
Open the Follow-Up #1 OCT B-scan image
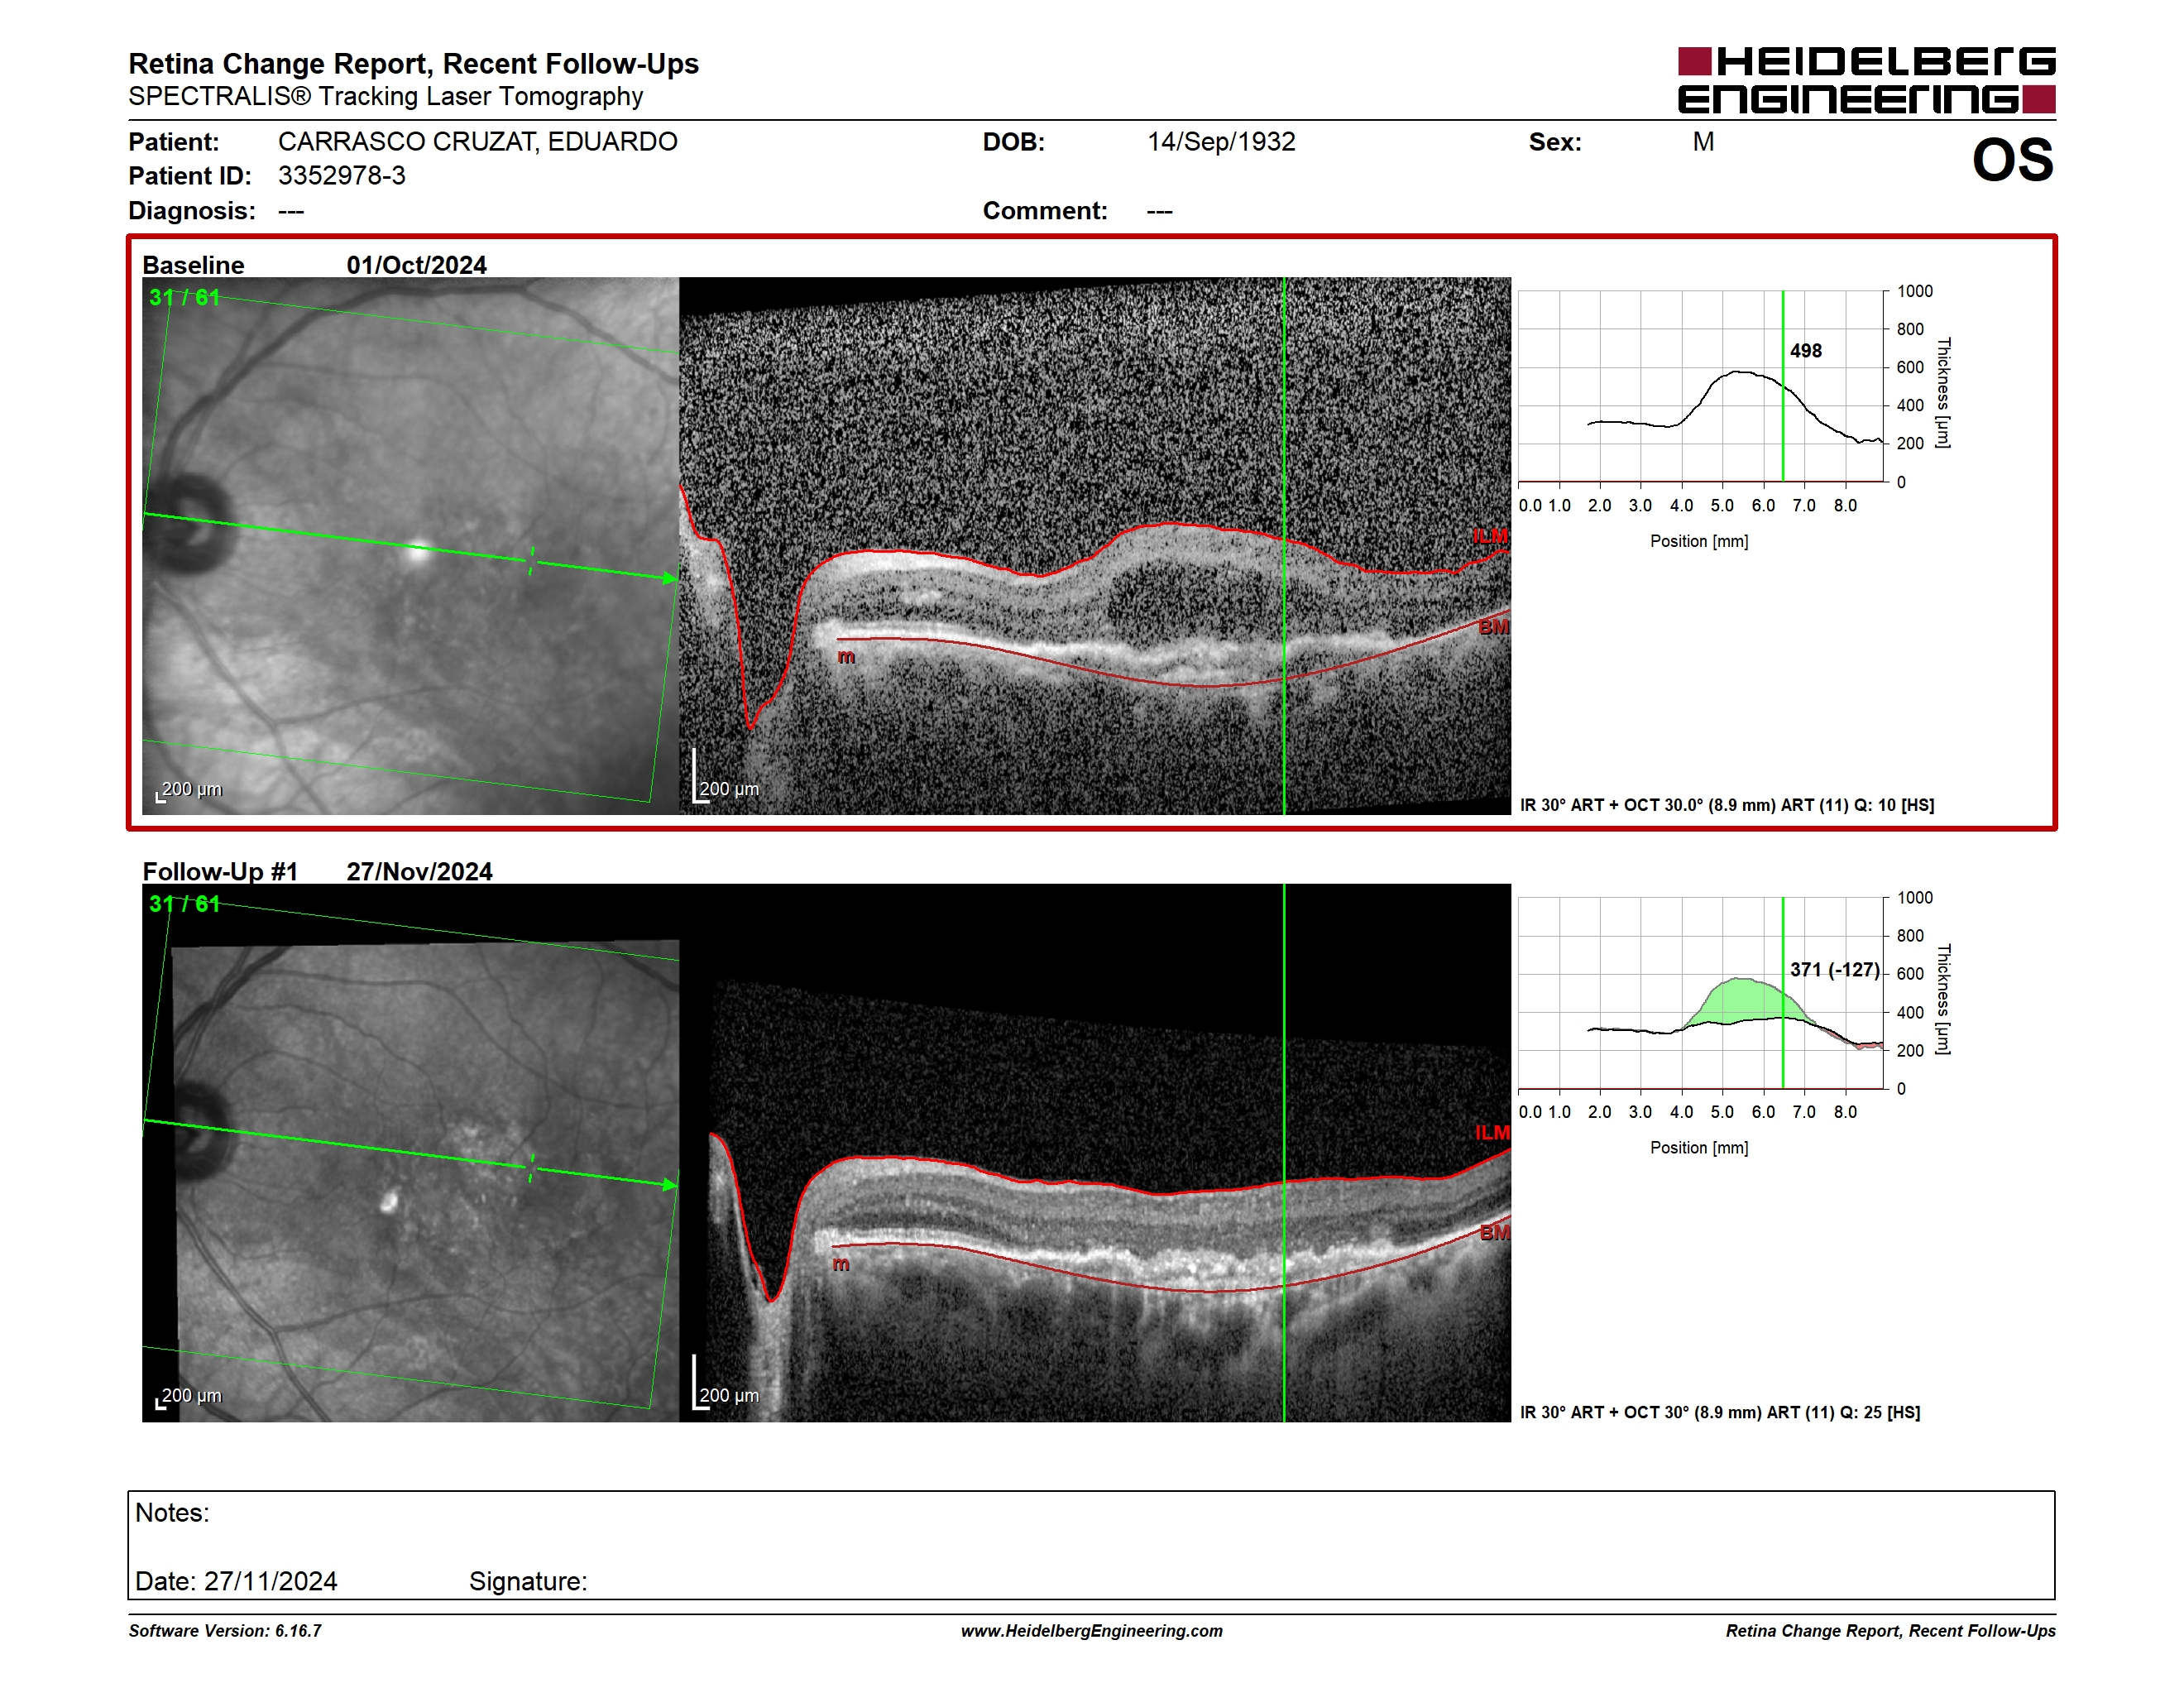pyautogui.click(x=1095, y=1153)
